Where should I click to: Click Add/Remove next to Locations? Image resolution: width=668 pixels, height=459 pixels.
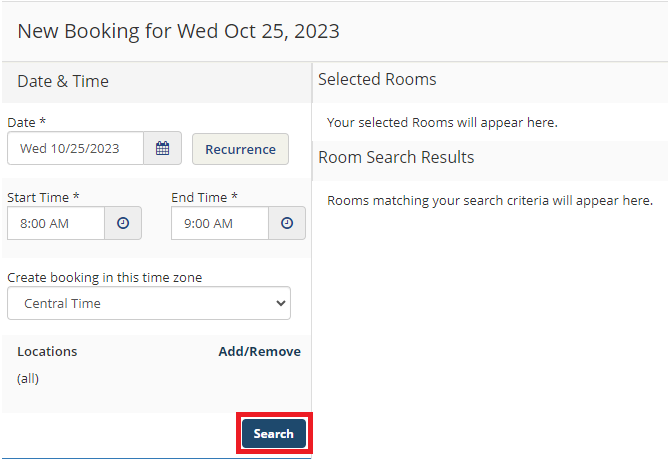[259, 352]
